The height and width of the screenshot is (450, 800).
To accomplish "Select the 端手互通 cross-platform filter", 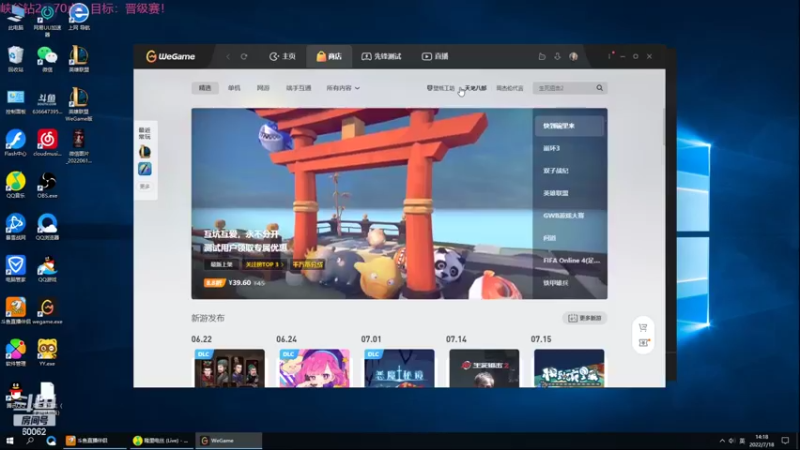I will pos(298,88).
